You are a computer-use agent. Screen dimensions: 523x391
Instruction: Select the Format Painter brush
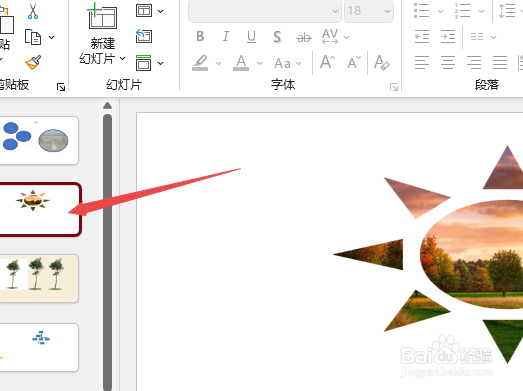33,62
